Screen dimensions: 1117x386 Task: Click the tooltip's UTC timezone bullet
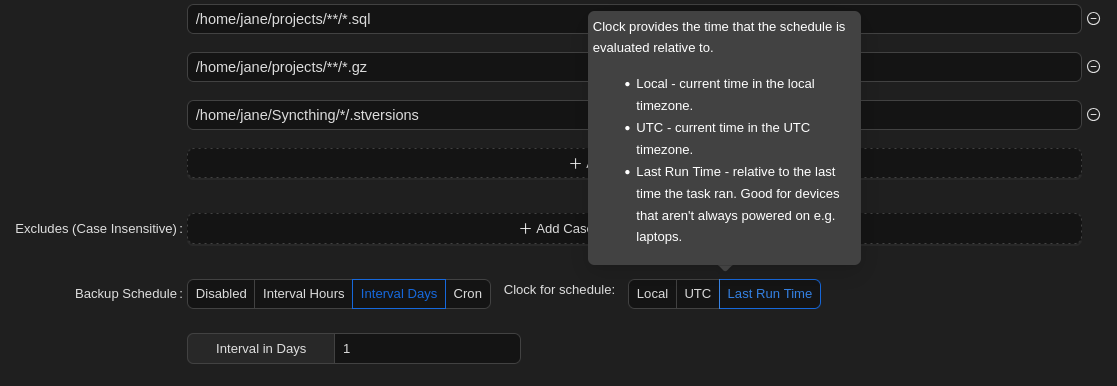click(723, 139)
